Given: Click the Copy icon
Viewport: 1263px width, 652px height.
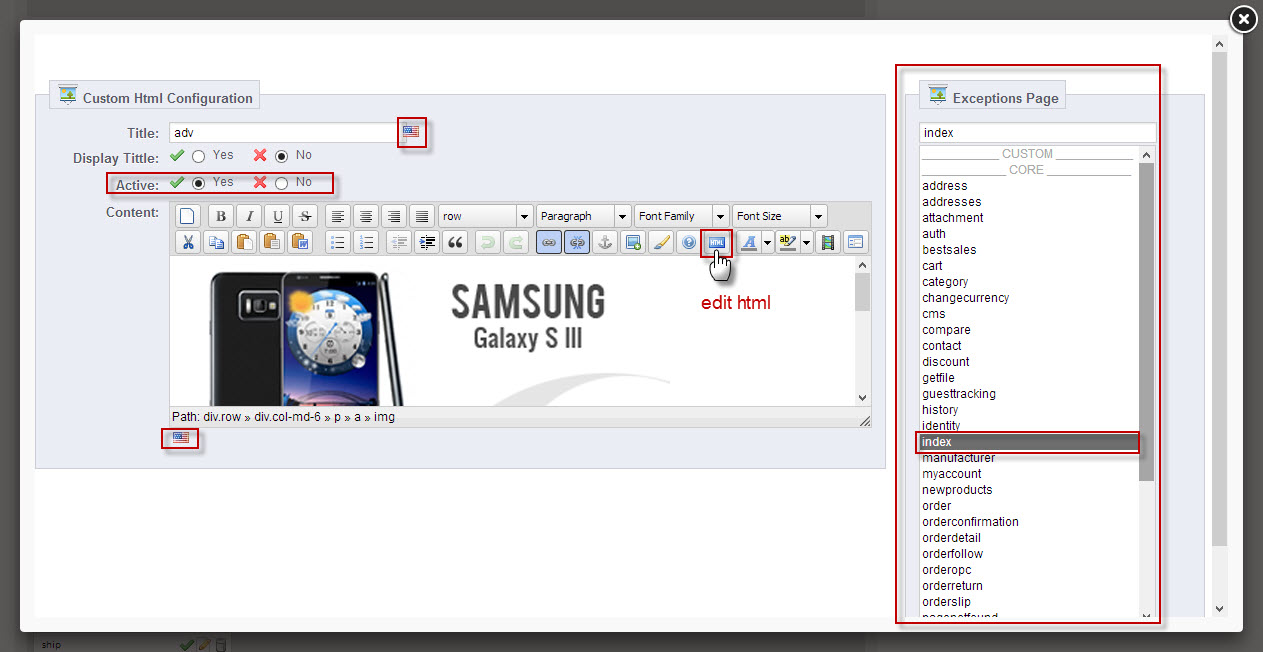Looking at the screenshot, I should point(216,242).
